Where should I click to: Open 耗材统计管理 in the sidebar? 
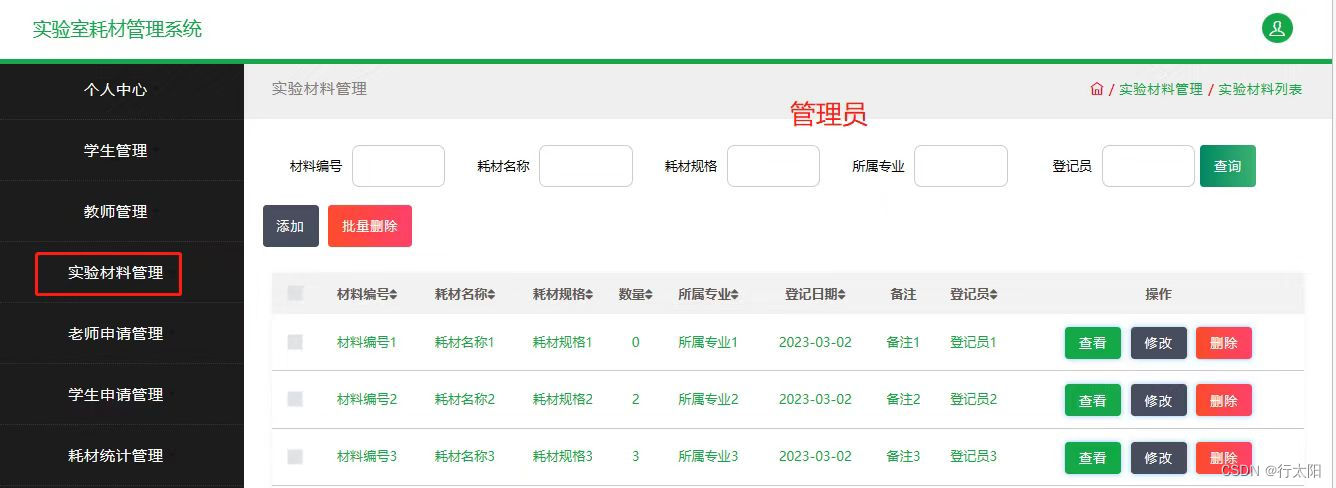(x=116, y=455)
